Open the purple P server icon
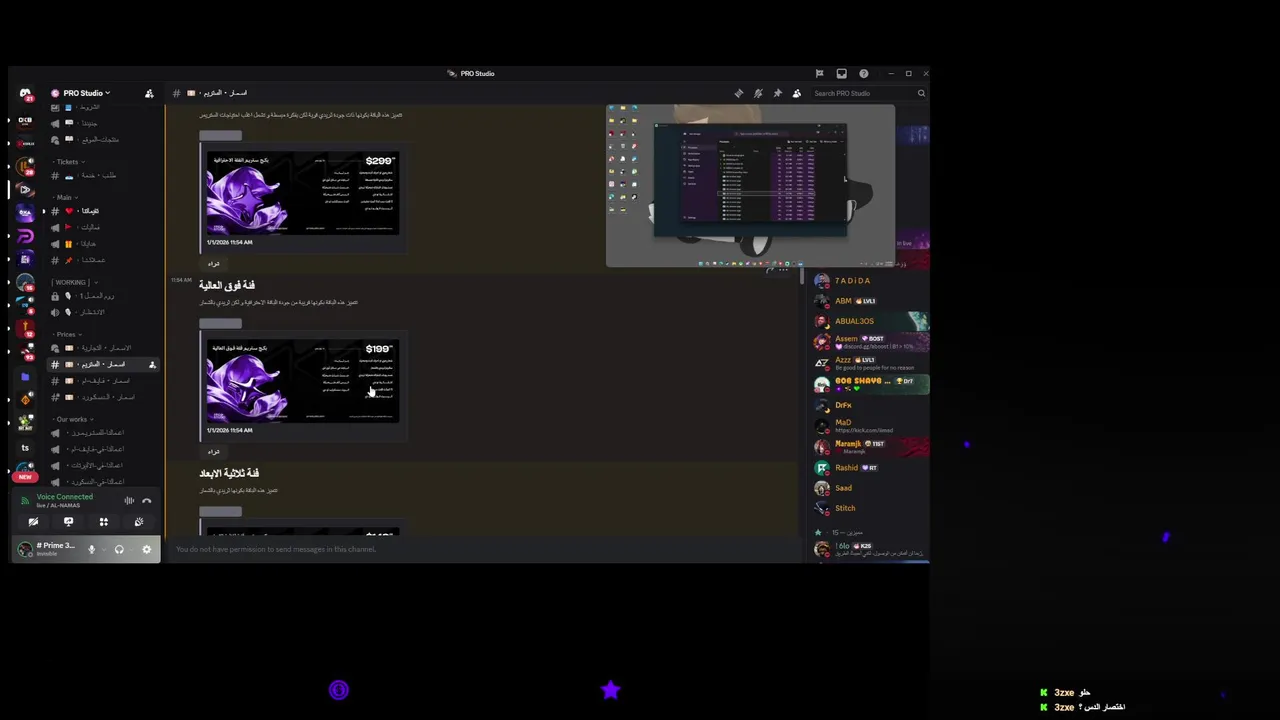 click(x=25, y=237)
